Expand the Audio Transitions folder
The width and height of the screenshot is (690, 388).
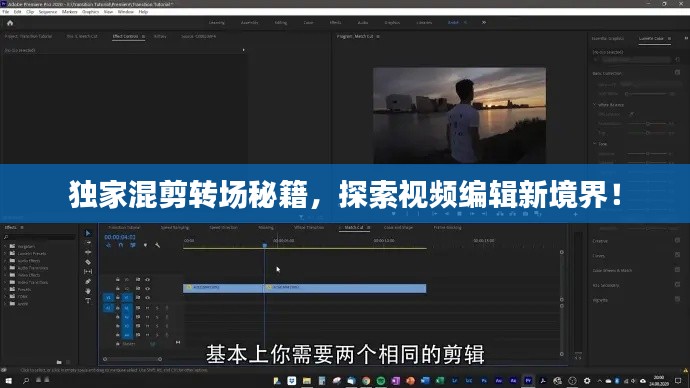(x=5, y=267)
